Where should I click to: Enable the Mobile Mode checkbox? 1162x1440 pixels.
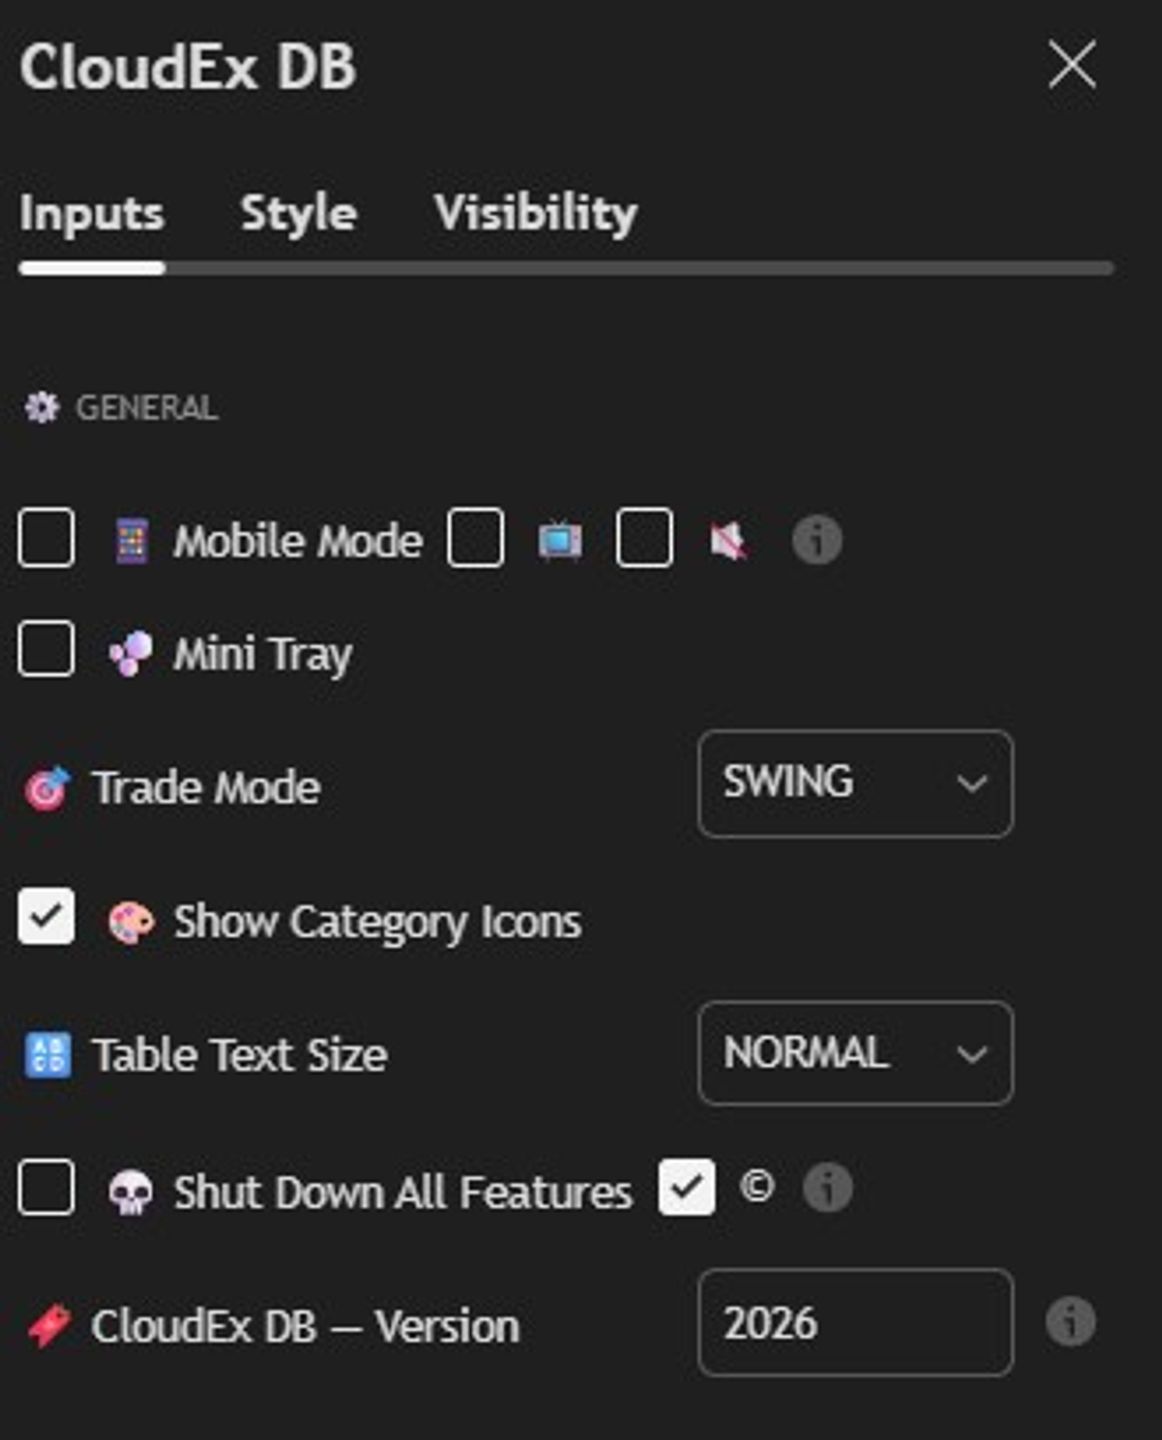pos(46,538)
